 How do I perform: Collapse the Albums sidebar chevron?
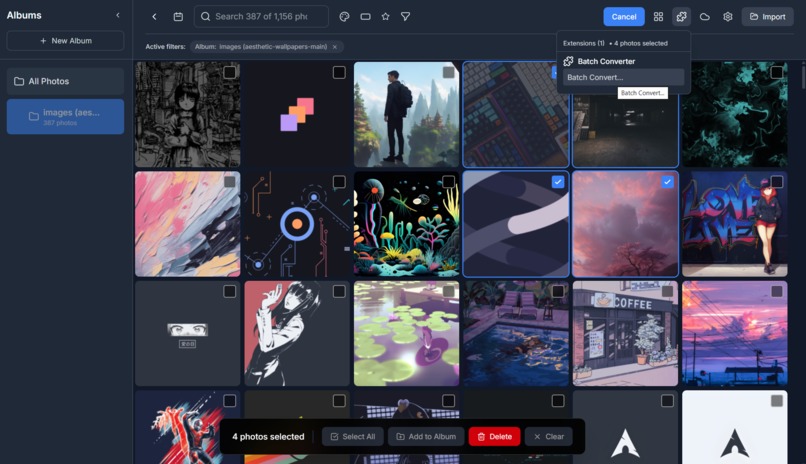click(x=118, y=15)
